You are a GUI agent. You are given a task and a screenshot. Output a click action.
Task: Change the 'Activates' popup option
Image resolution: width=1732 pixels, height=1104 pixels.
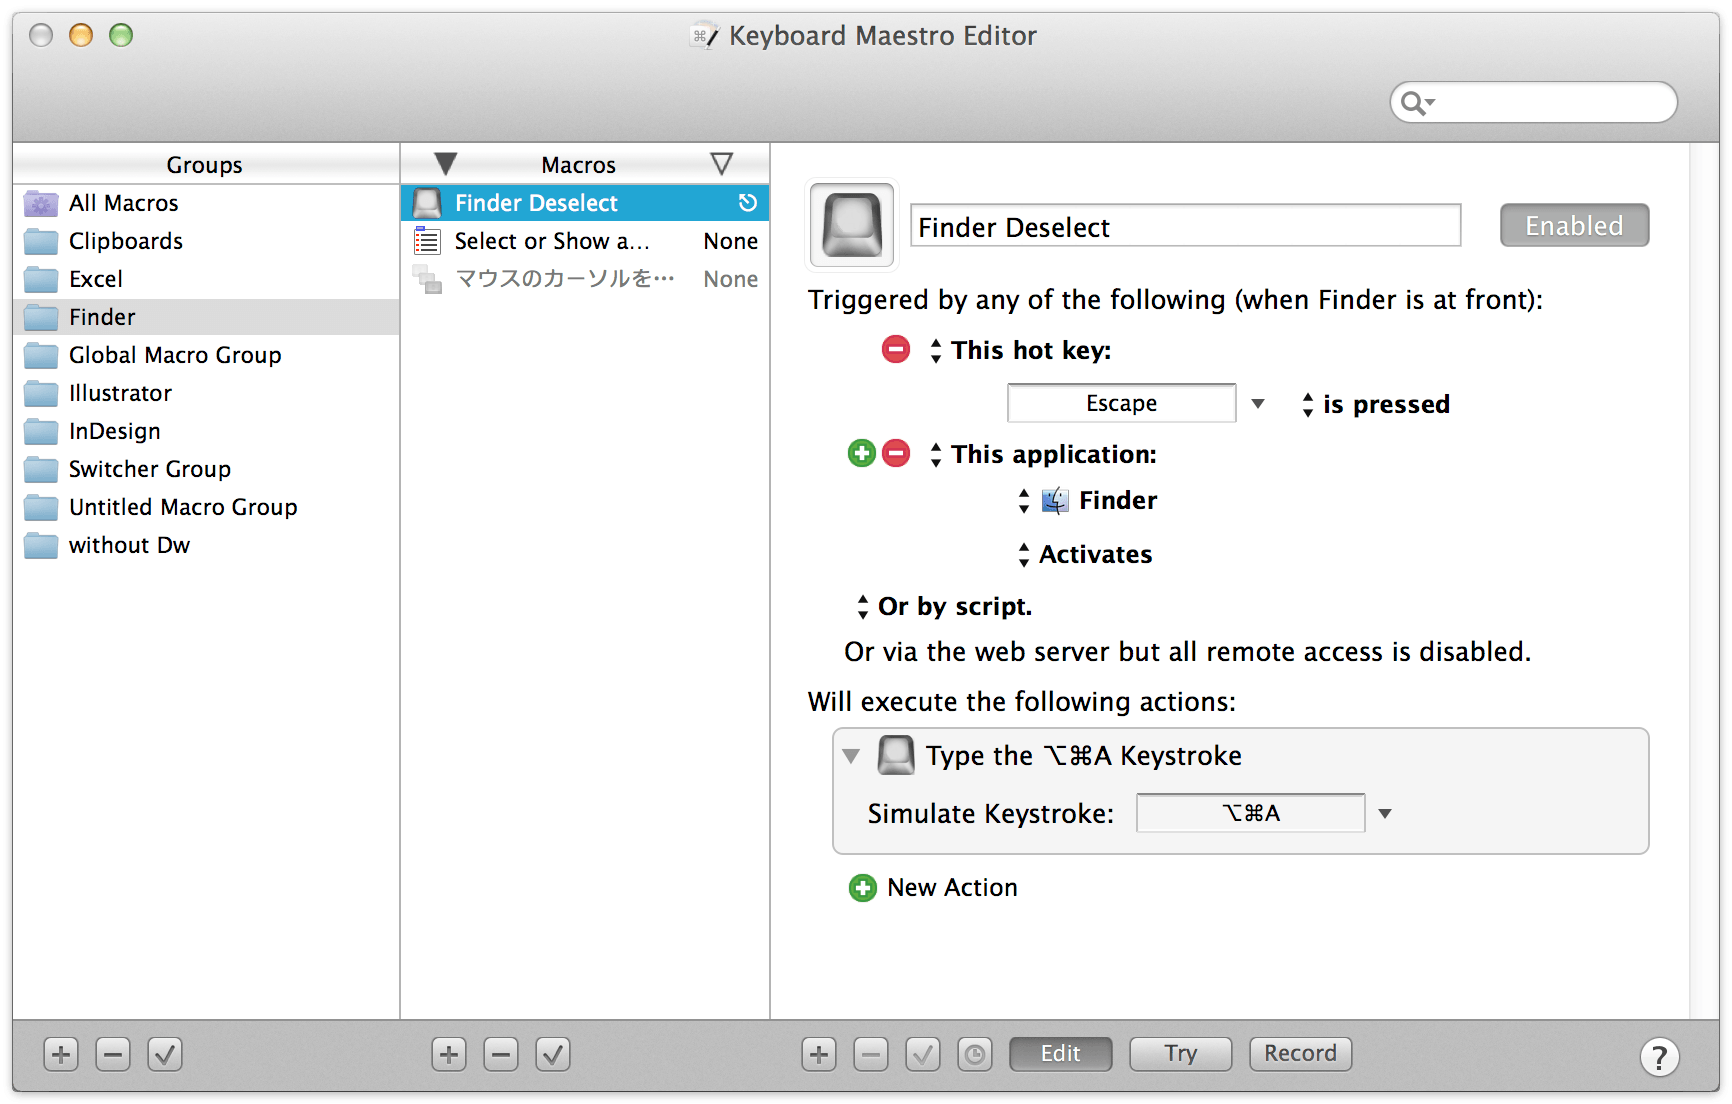pyautogui.click(x=1085, y=554)
